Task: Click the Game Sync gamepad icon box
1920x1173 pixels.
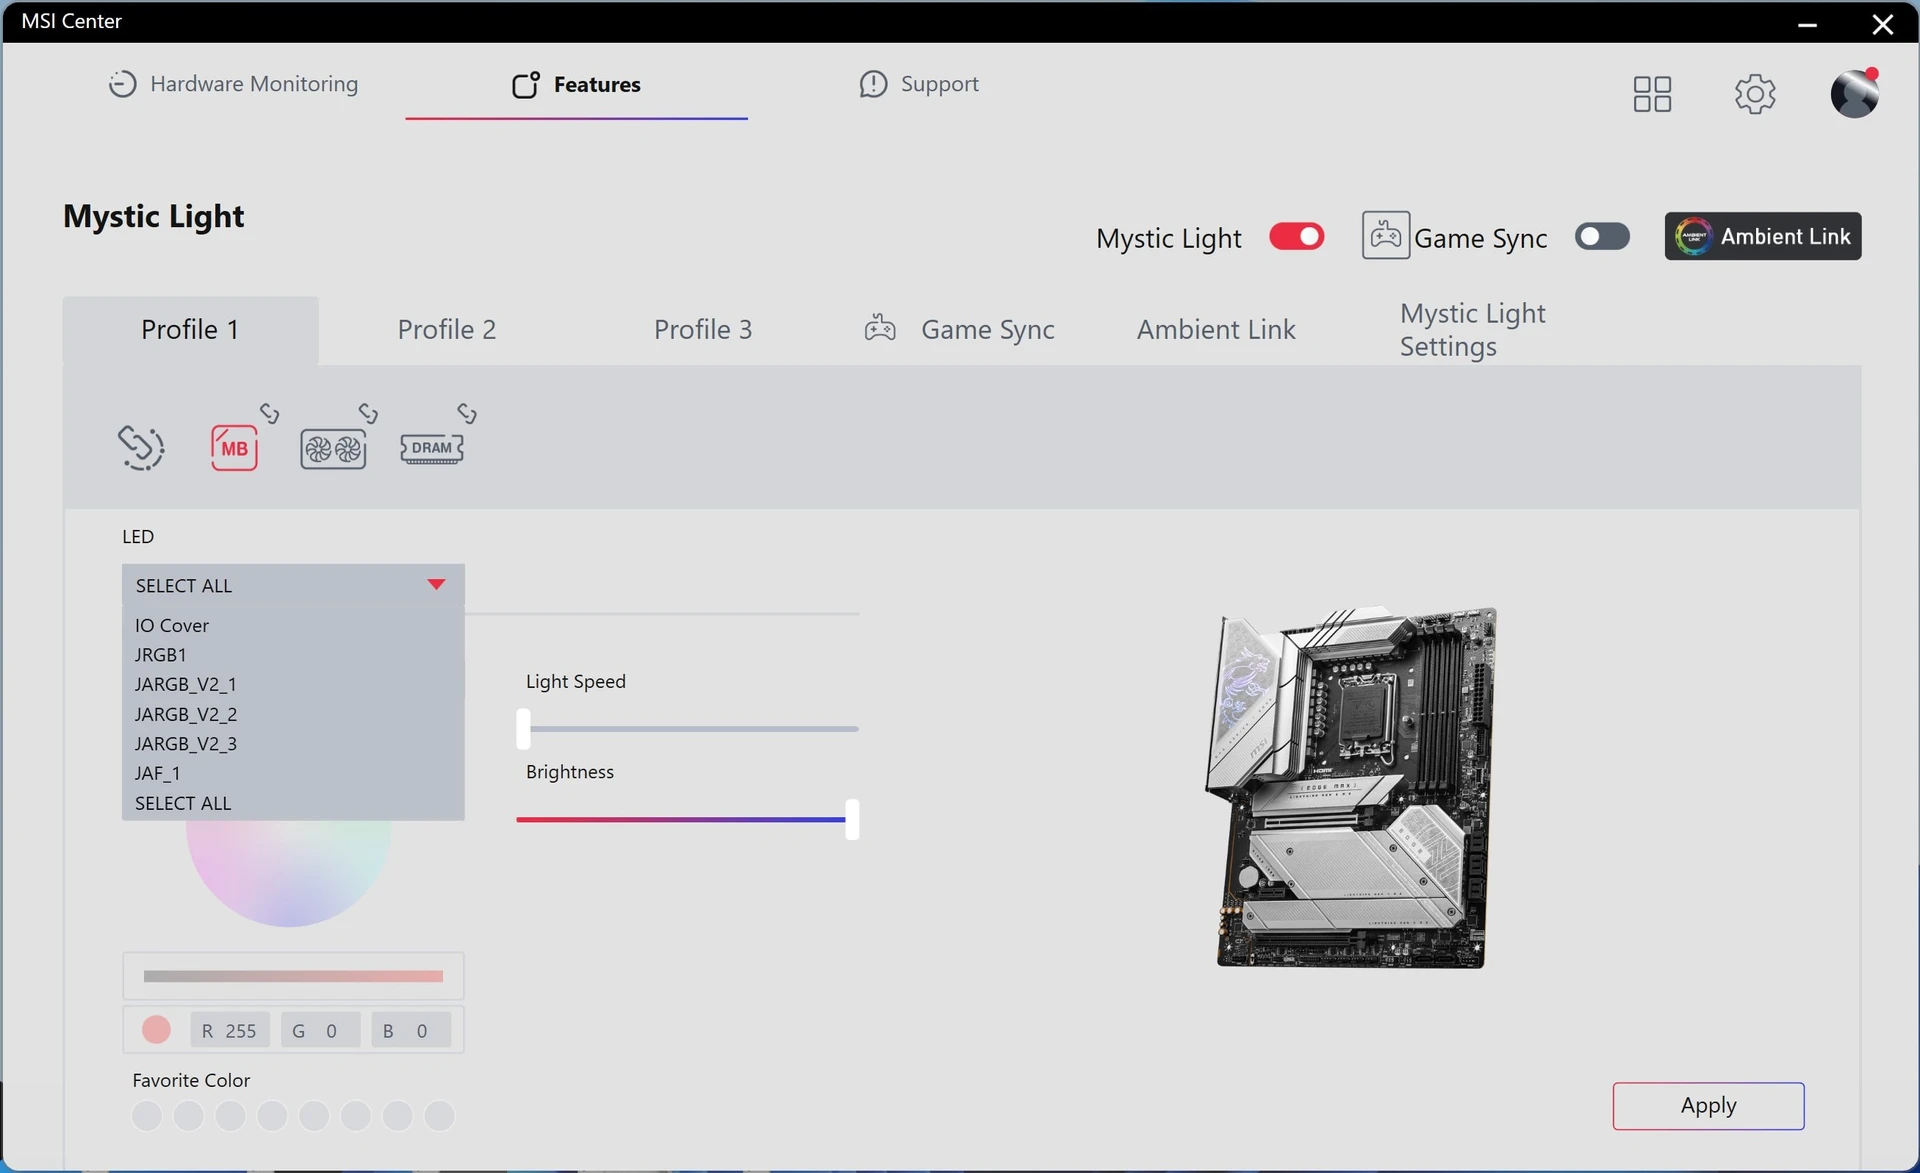Action: click(x=1386, y=236)
